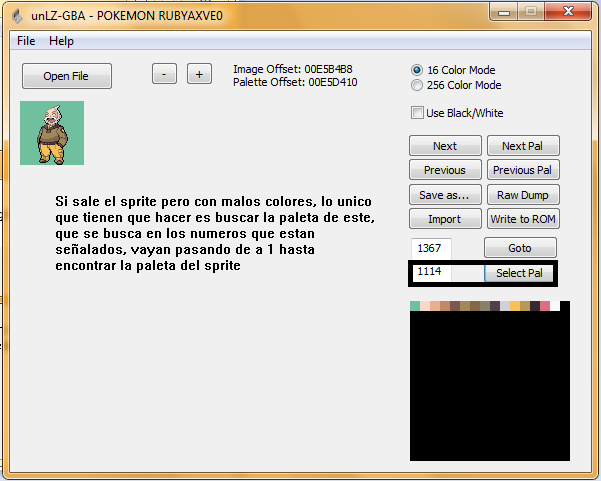Go to the Next image
Image resolution: width=601 pixels, height=481 pixels.
(445, 146)
